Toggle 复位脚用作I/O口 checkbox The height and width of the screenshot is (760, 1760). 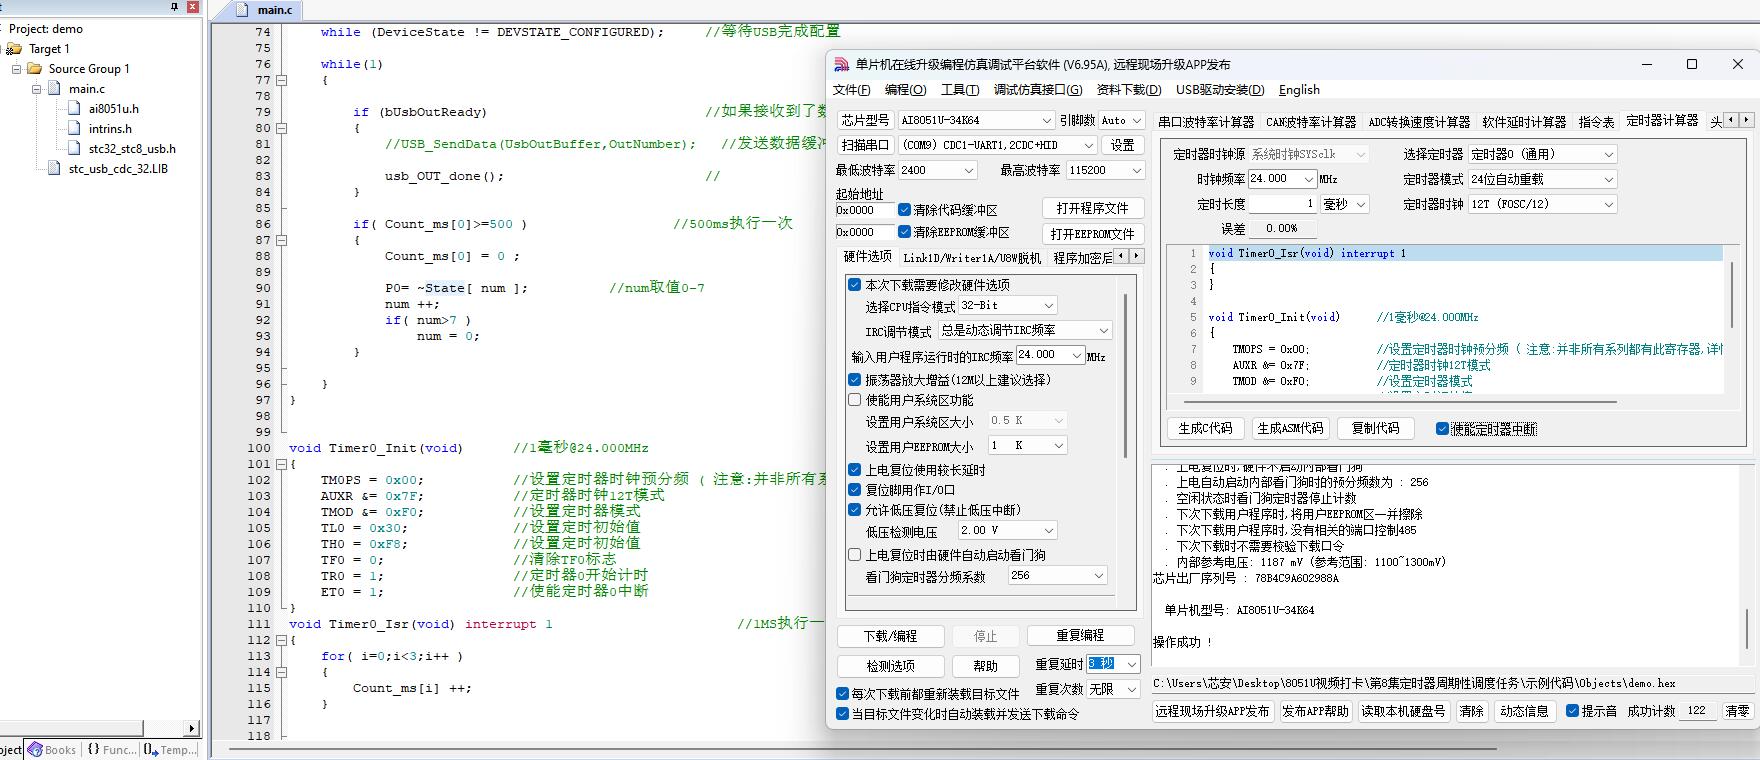pyautogui.click(x=855, y=490)
